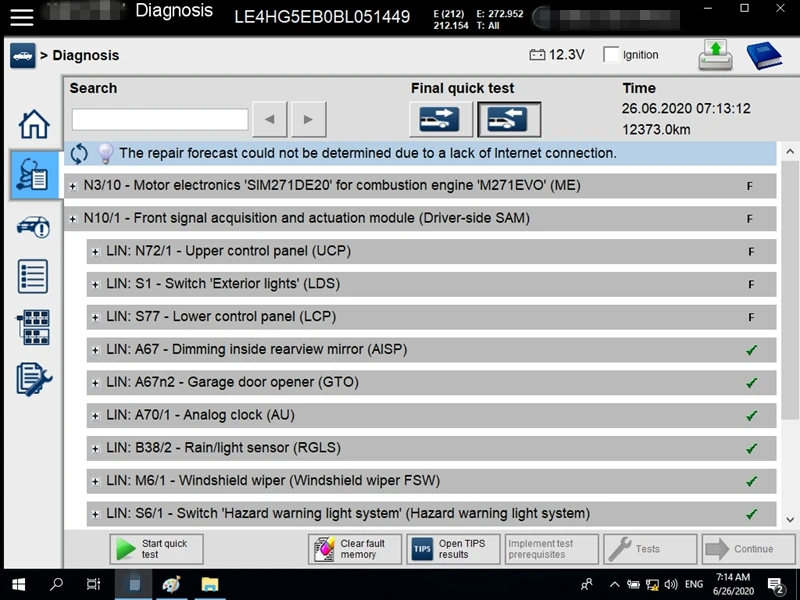The height and width of the screenshot is (600, 800).
Task: Click Start quick test button
Action: [x=157, y=549]
